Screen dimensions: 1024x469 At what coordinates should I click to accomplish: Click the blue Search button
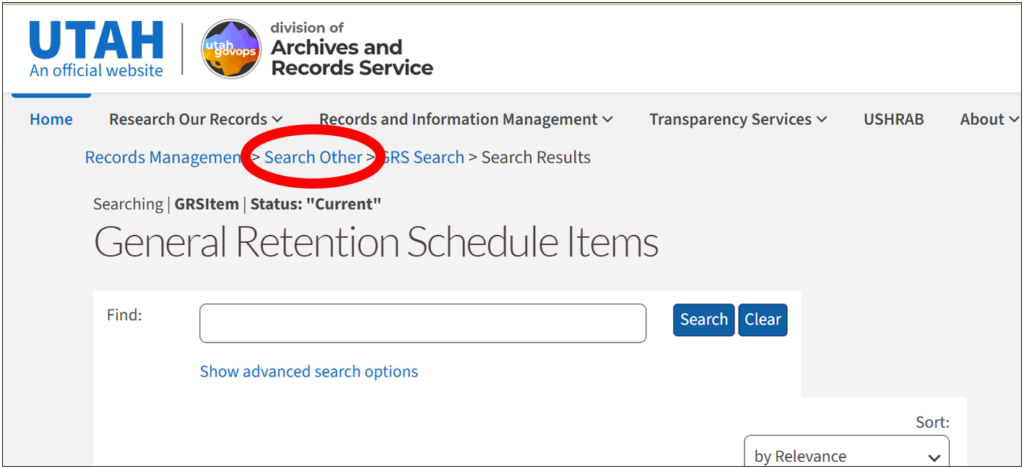[x=703, y=319]
